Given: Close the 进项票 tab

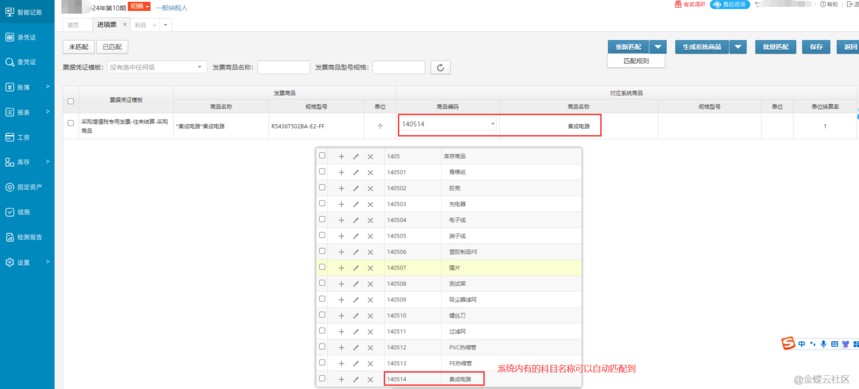Looking at the screenshot, I should pos(125,25).
